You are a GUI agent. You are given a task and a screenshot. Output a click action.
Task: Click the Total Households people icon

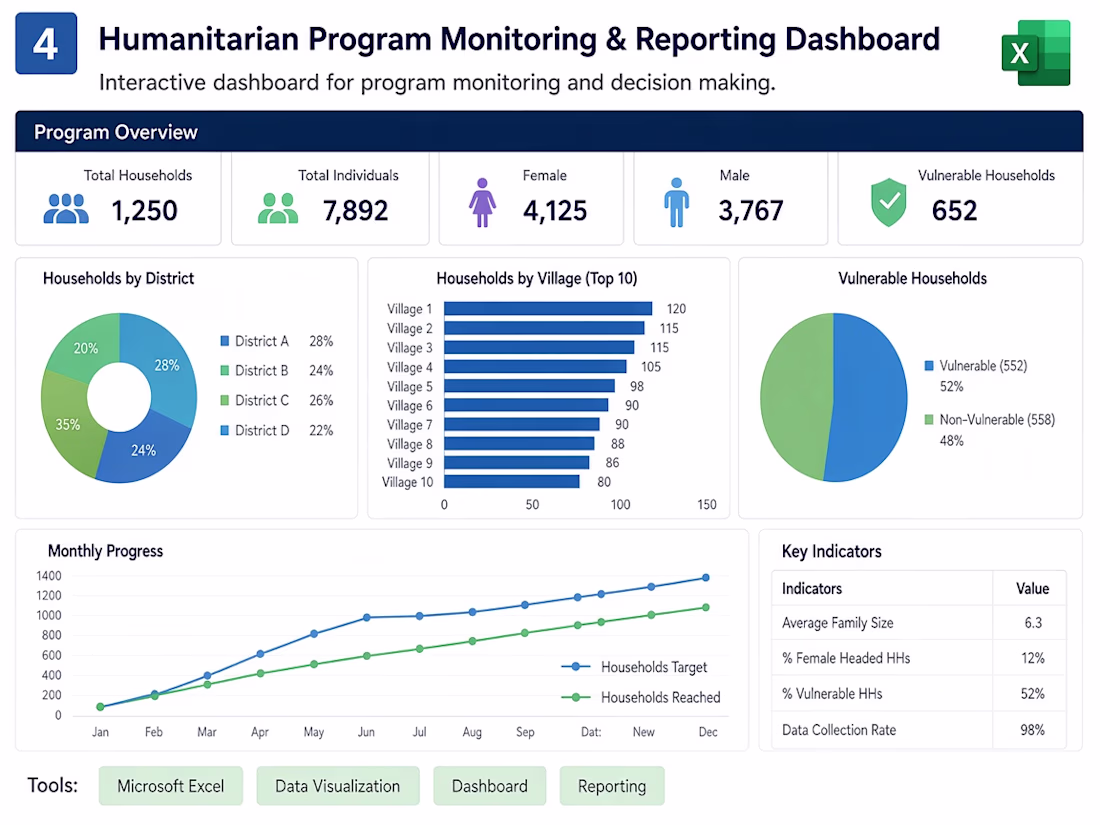pos(66,208)
